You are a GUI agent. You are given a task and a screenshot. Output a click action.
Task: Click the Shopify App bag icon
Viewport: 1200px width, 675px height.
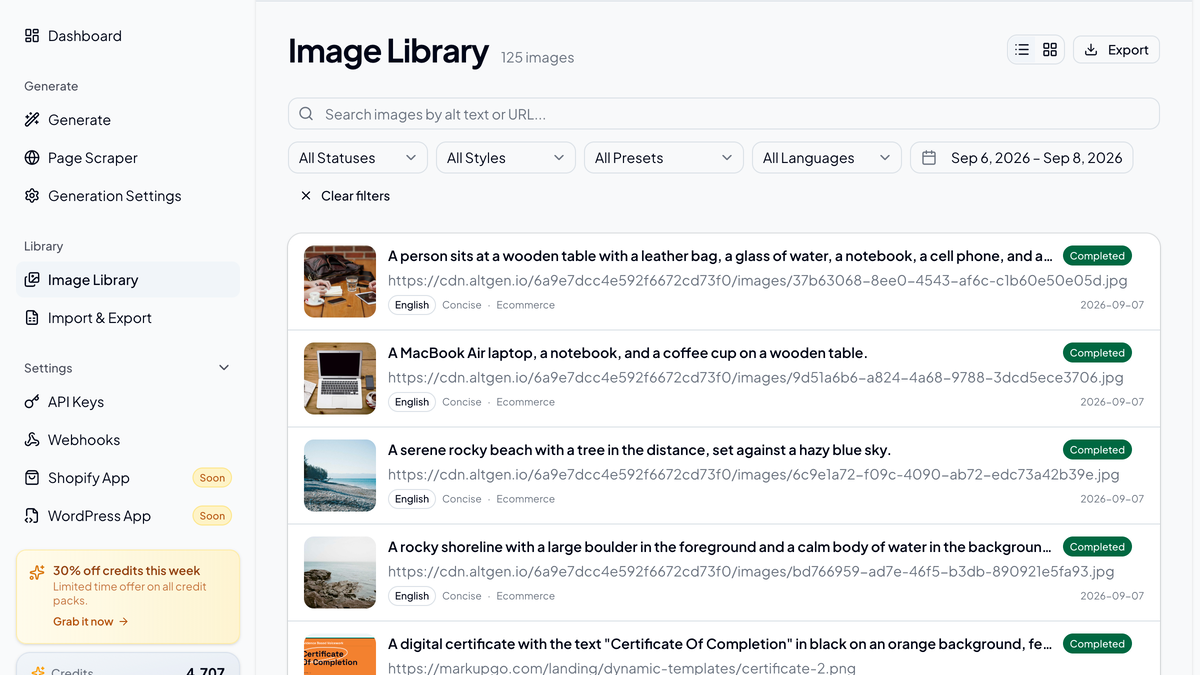point(32,478)
